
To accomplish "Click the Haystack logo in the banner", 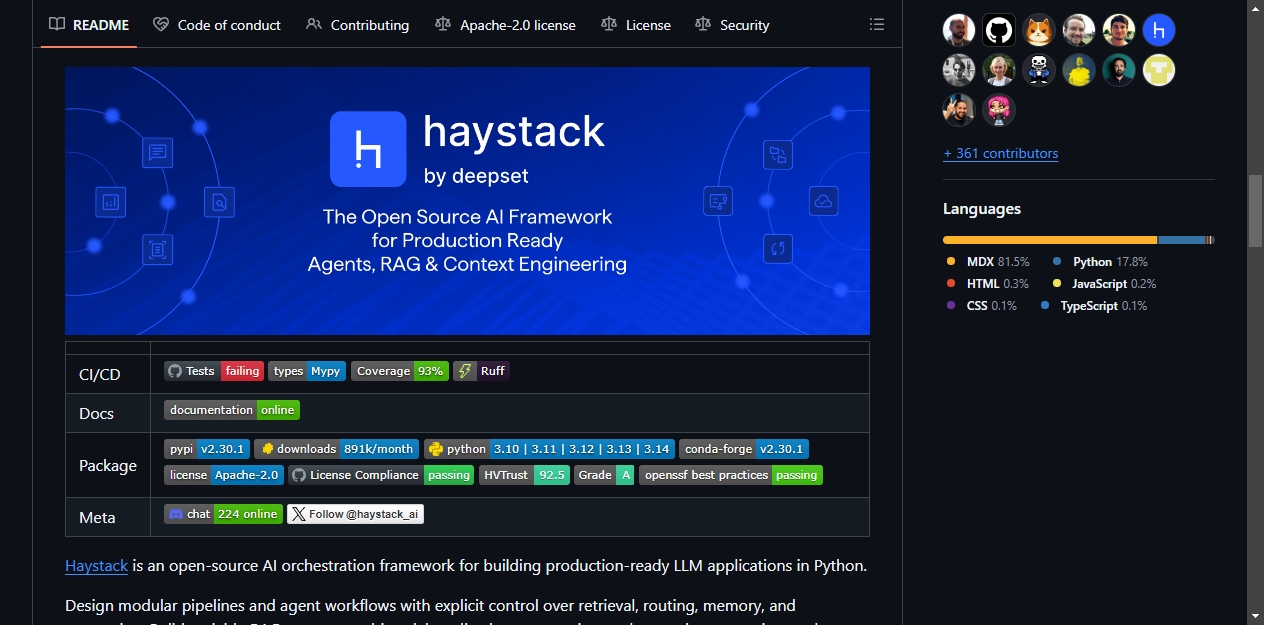I will (368, 149).
